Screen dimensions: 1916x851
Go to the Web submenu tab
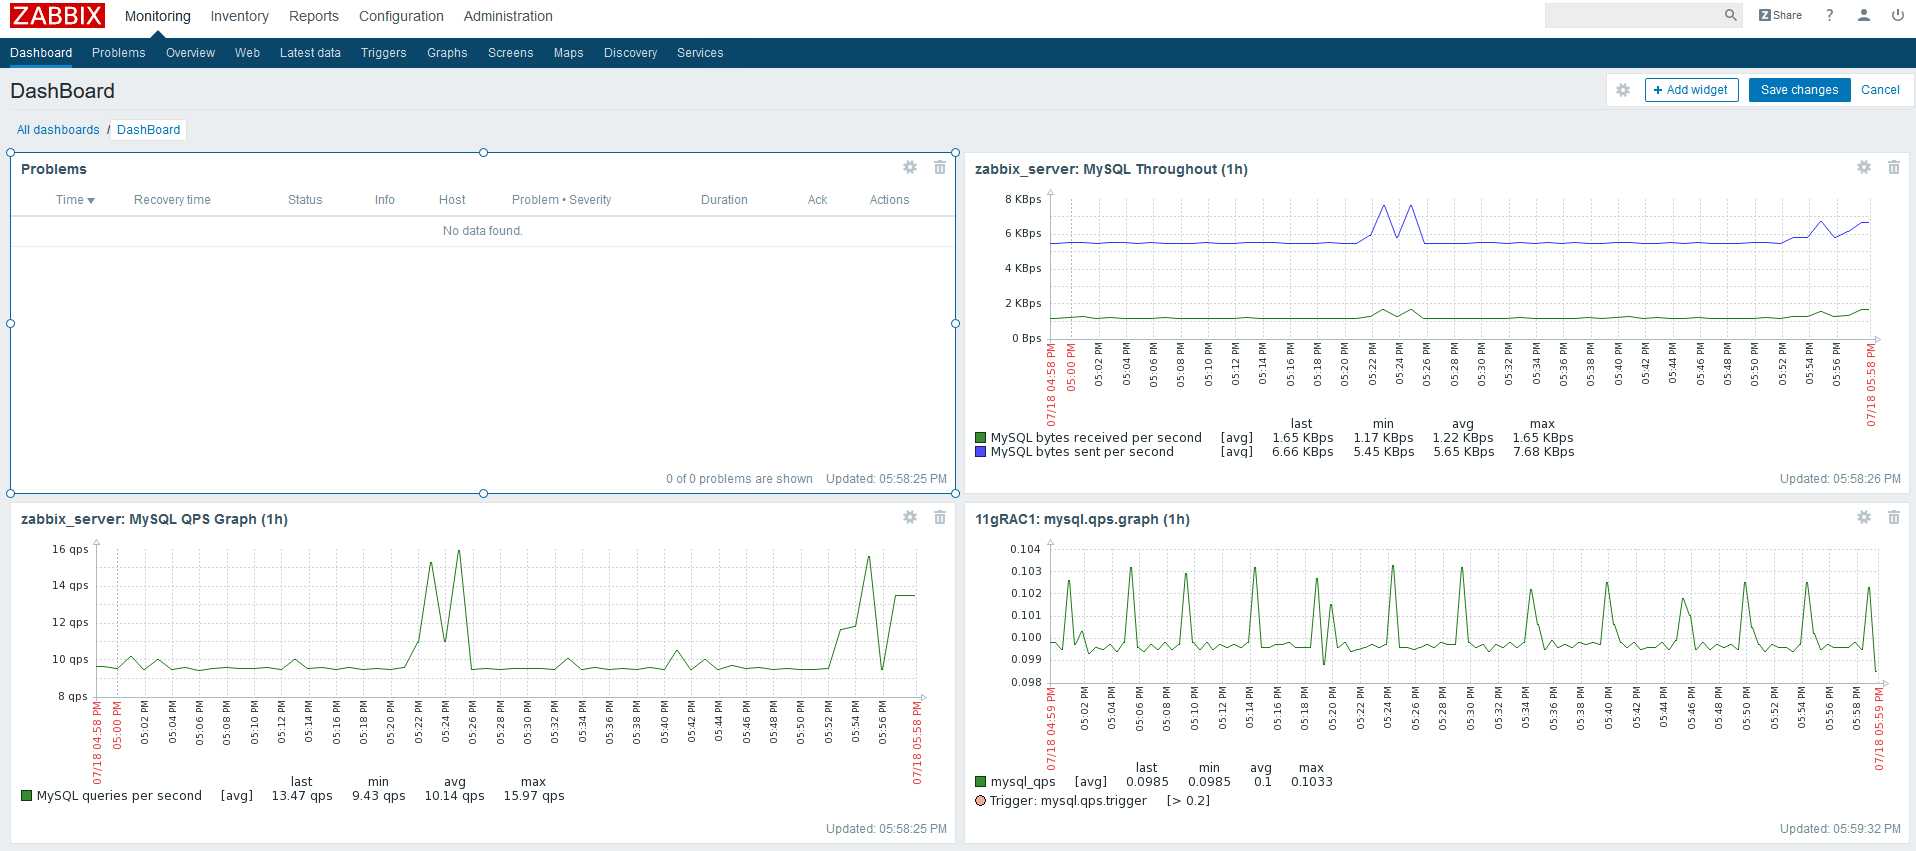pos(247,53)
